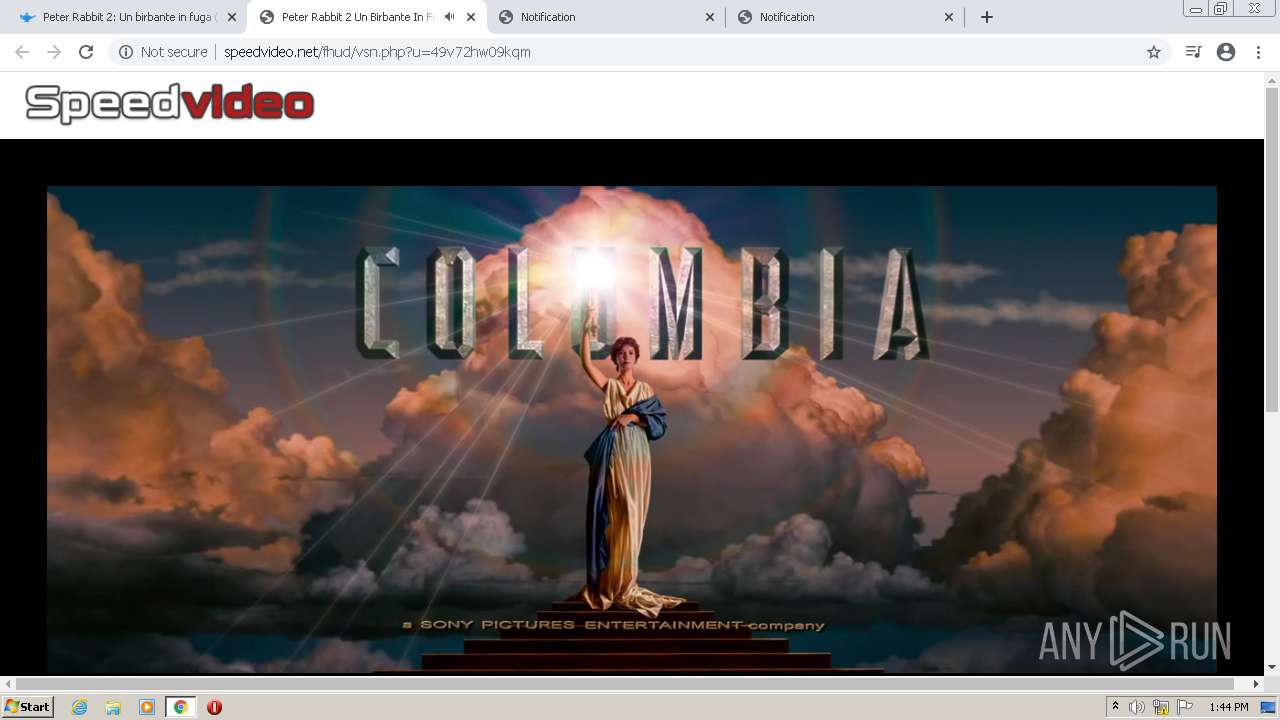Click the show desktop button
This screenshot has height=720, width=1280.
[1268, 707]
